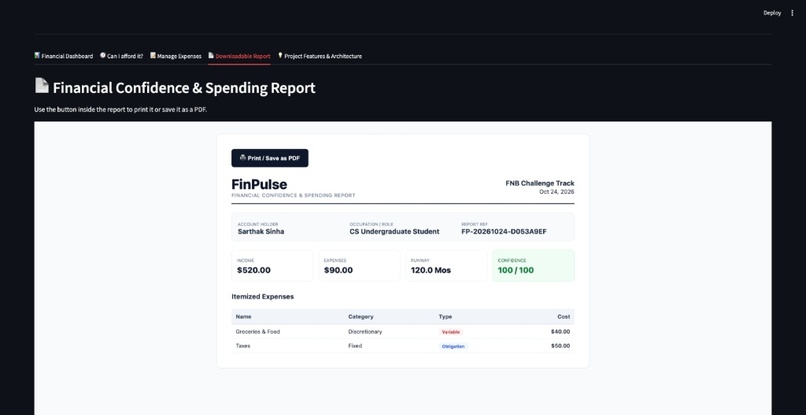Open Project Features & Architecture tab
The image size is (806, 415).
click(x=320, y=56)
